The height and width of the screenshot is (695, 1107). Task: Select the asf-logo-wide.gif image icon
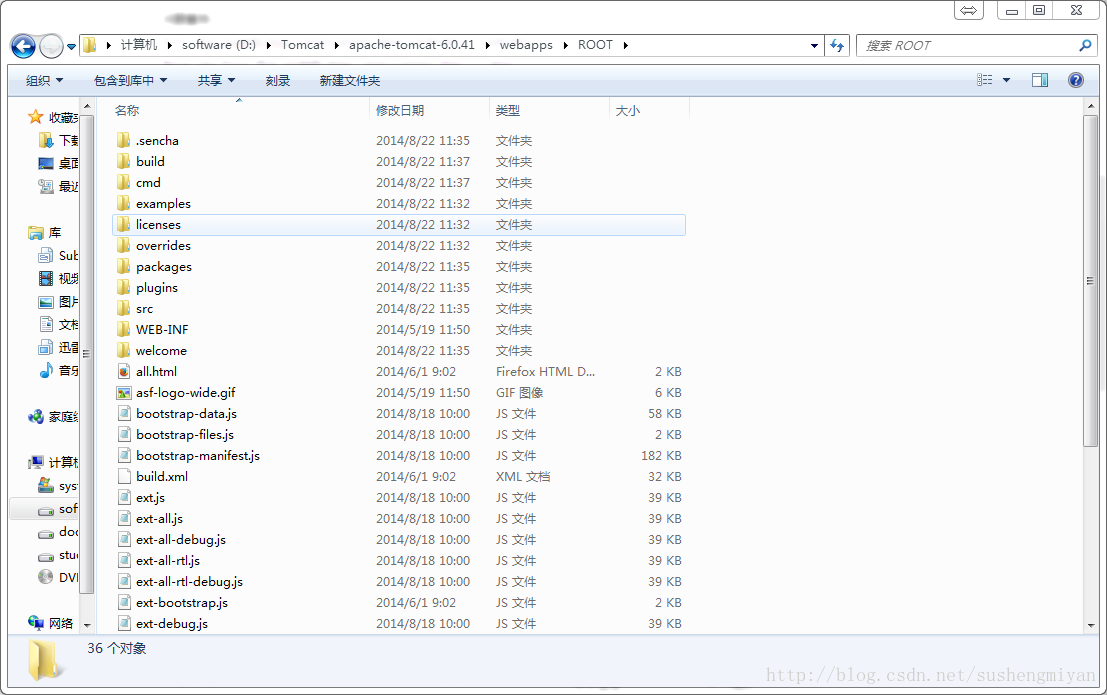pyautogui.click(x=124, y=393)
